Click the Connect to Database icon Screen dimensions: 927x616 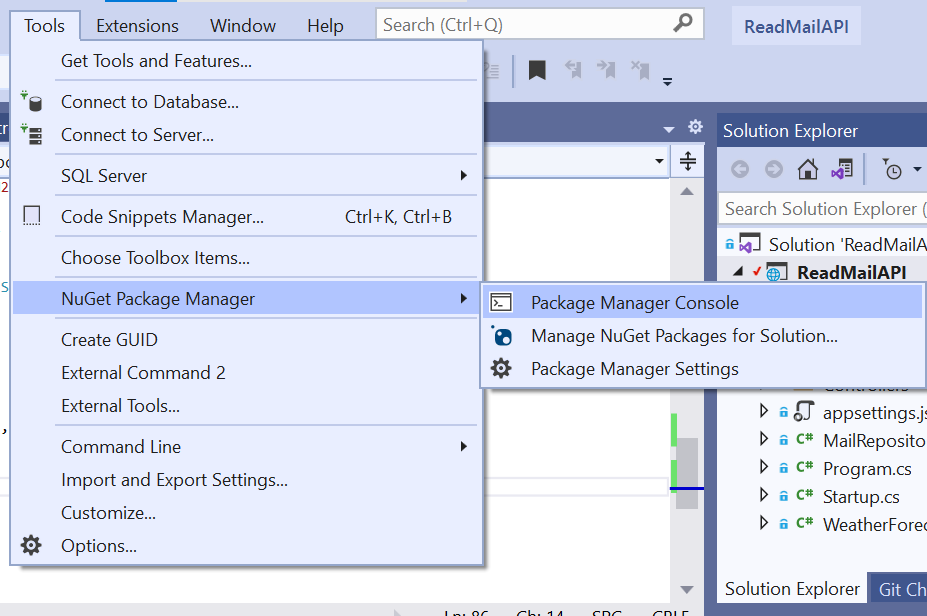coord(32,102)
